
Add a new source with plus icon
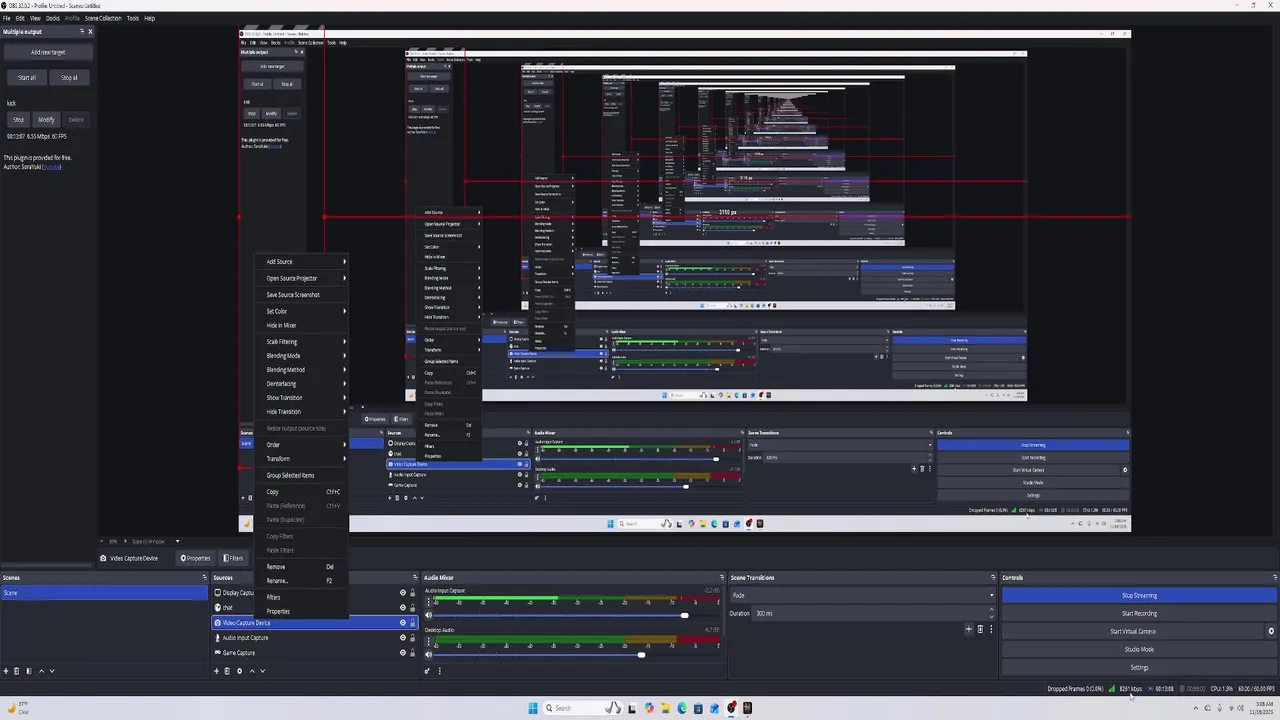pos(216,671)
